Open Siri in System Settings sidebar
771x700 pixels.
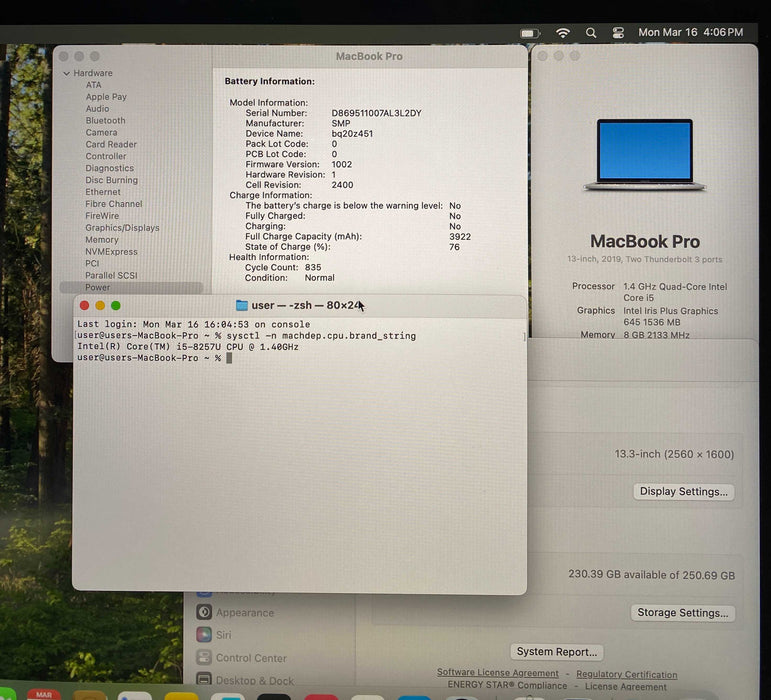point(213,635)
